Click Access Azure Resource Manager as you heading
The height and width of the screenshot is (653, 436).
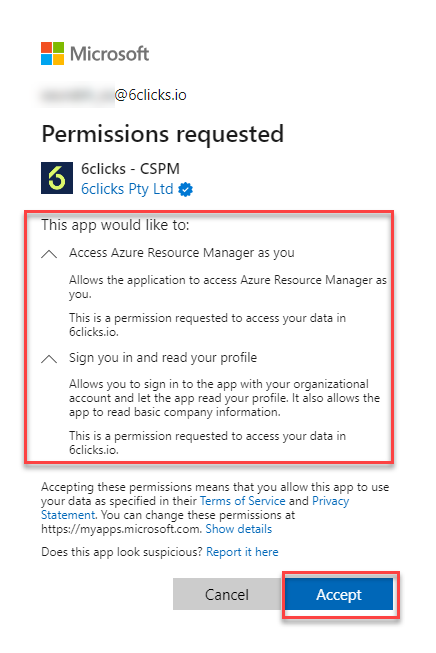click(182, 253)
